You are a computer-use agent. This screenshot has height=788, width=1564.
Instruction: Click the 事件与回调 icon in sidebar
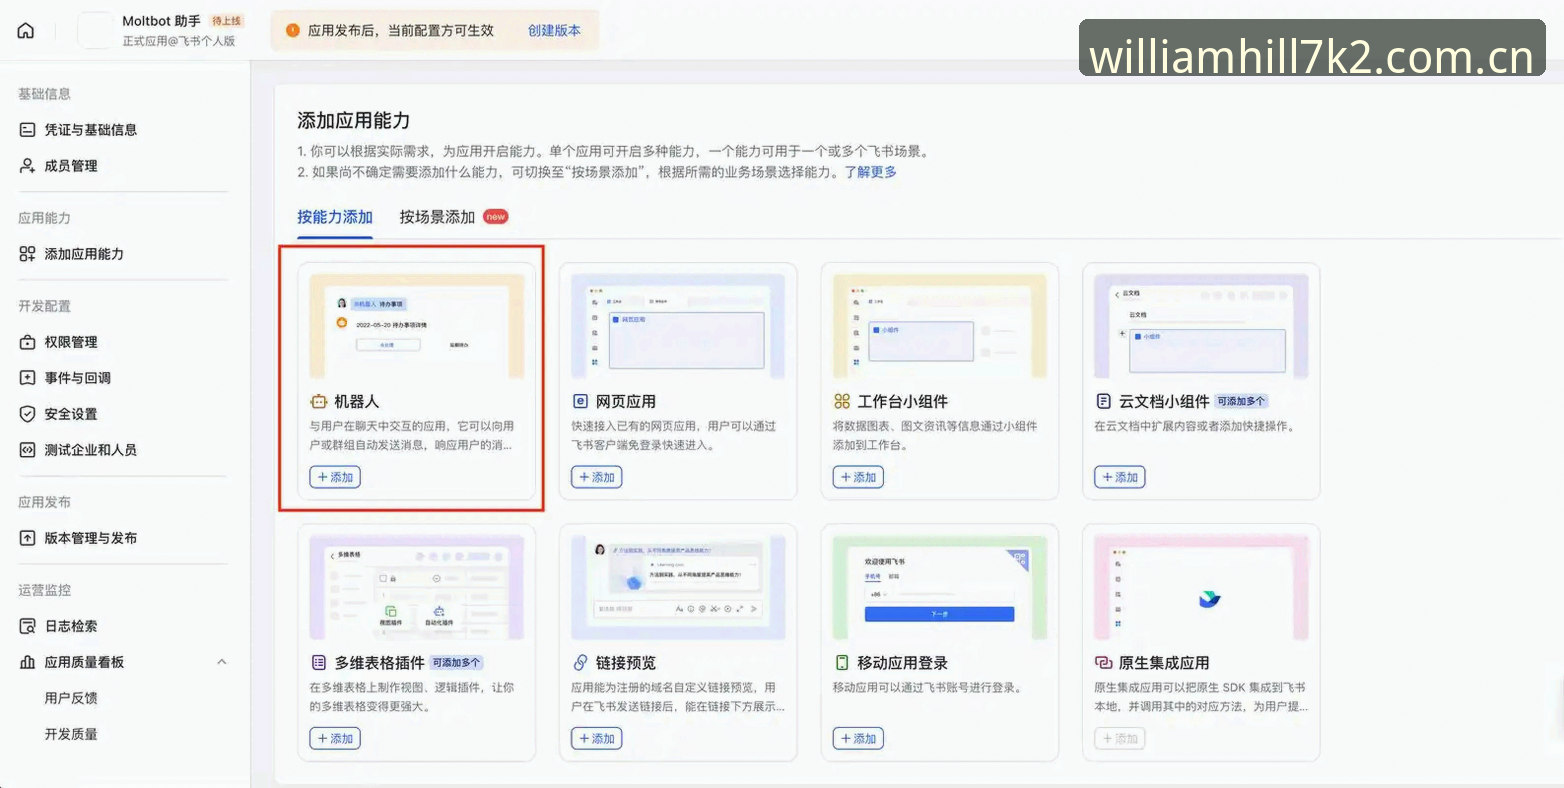coord(28,378)
